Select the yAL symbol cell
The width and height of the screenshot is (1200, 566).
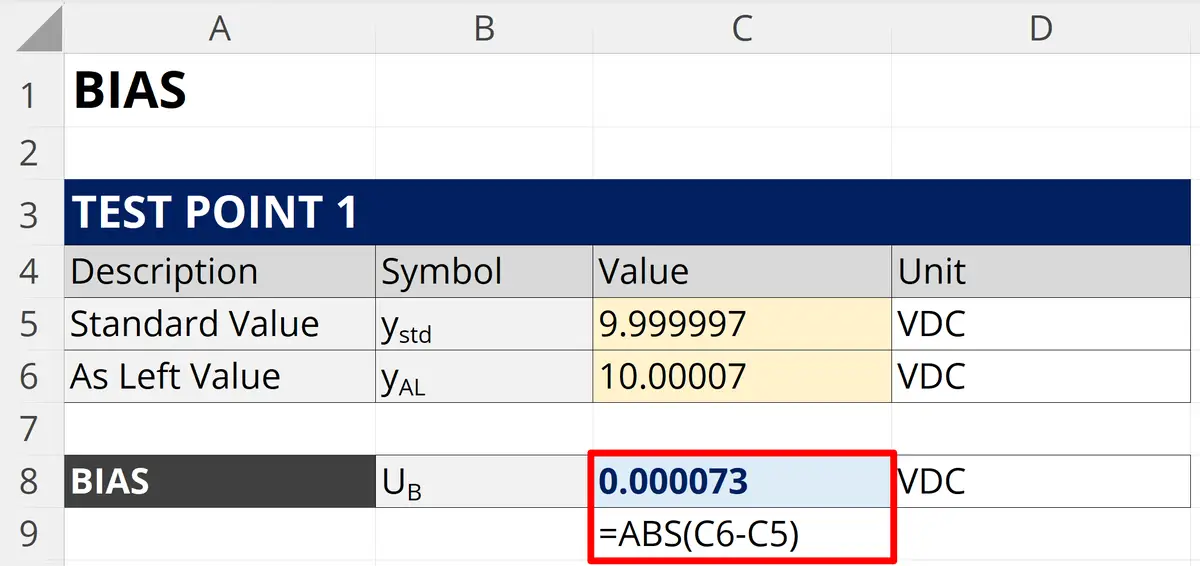(x=484, y=376)
